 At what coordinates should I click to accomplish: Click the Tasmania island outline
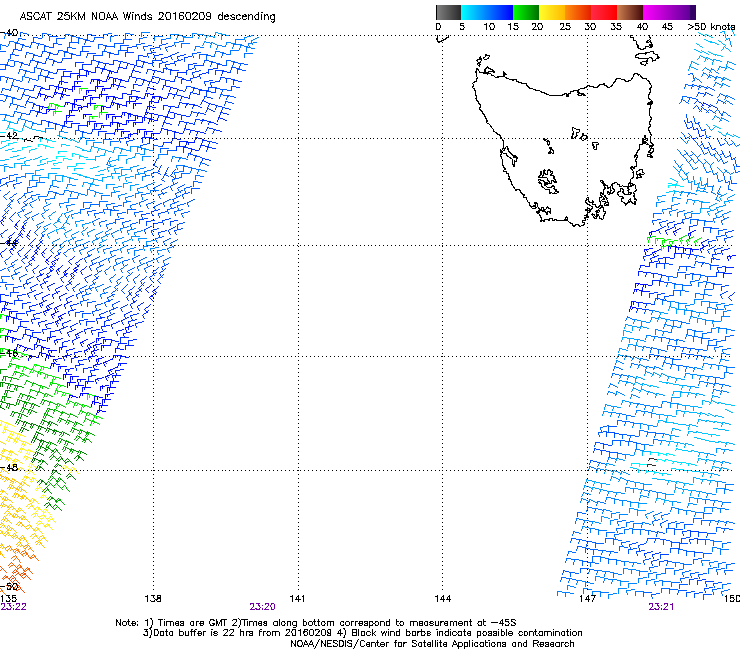click(563, 149)
